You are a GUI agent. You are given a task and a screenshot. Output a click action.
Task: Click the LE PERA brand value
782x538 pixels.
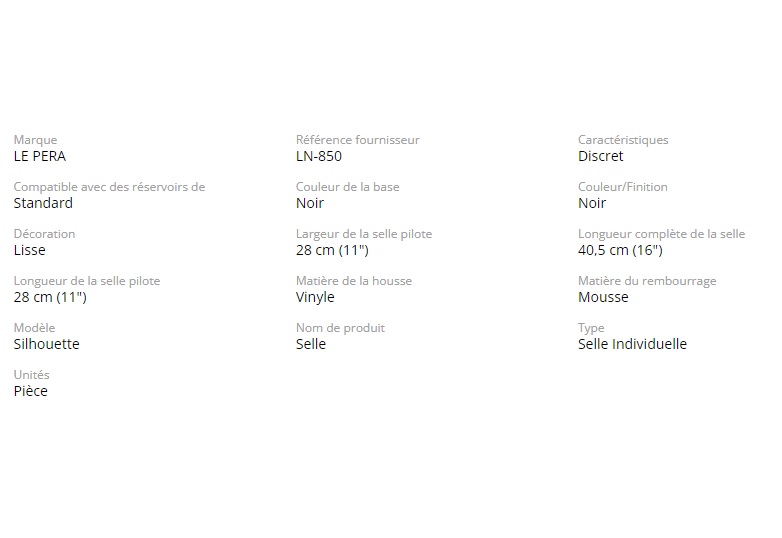40,156
